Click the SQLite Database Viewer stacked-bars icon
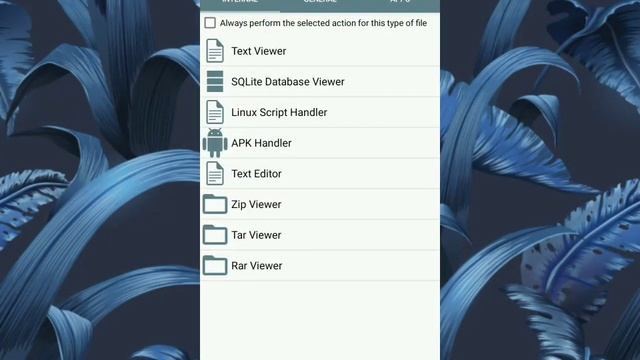This screenshot has height=360, width=640. point(215,81)
